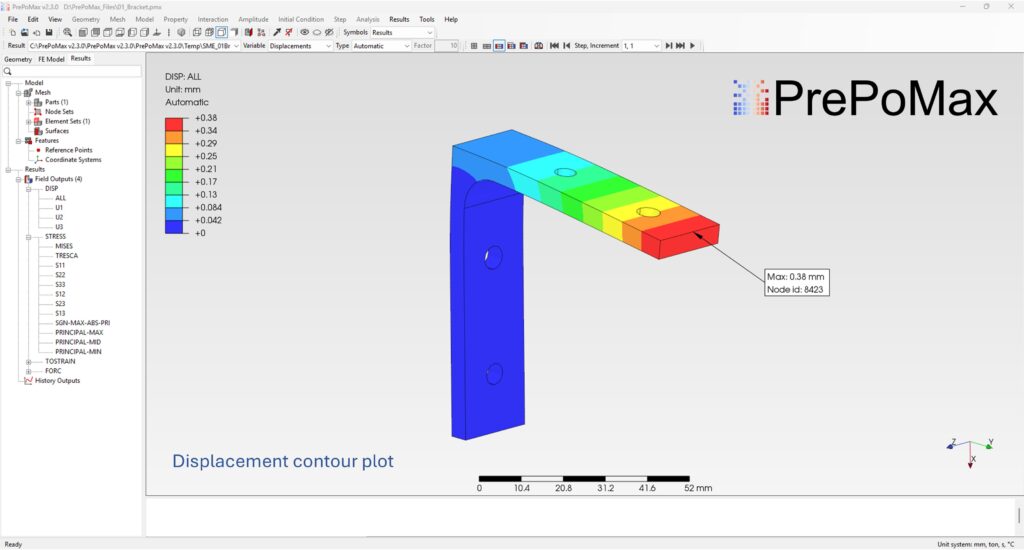Click the zoom-to-fit magnifier icon
The width and height of the screenshot is (1024, 550).
click(x=67, y=32)
